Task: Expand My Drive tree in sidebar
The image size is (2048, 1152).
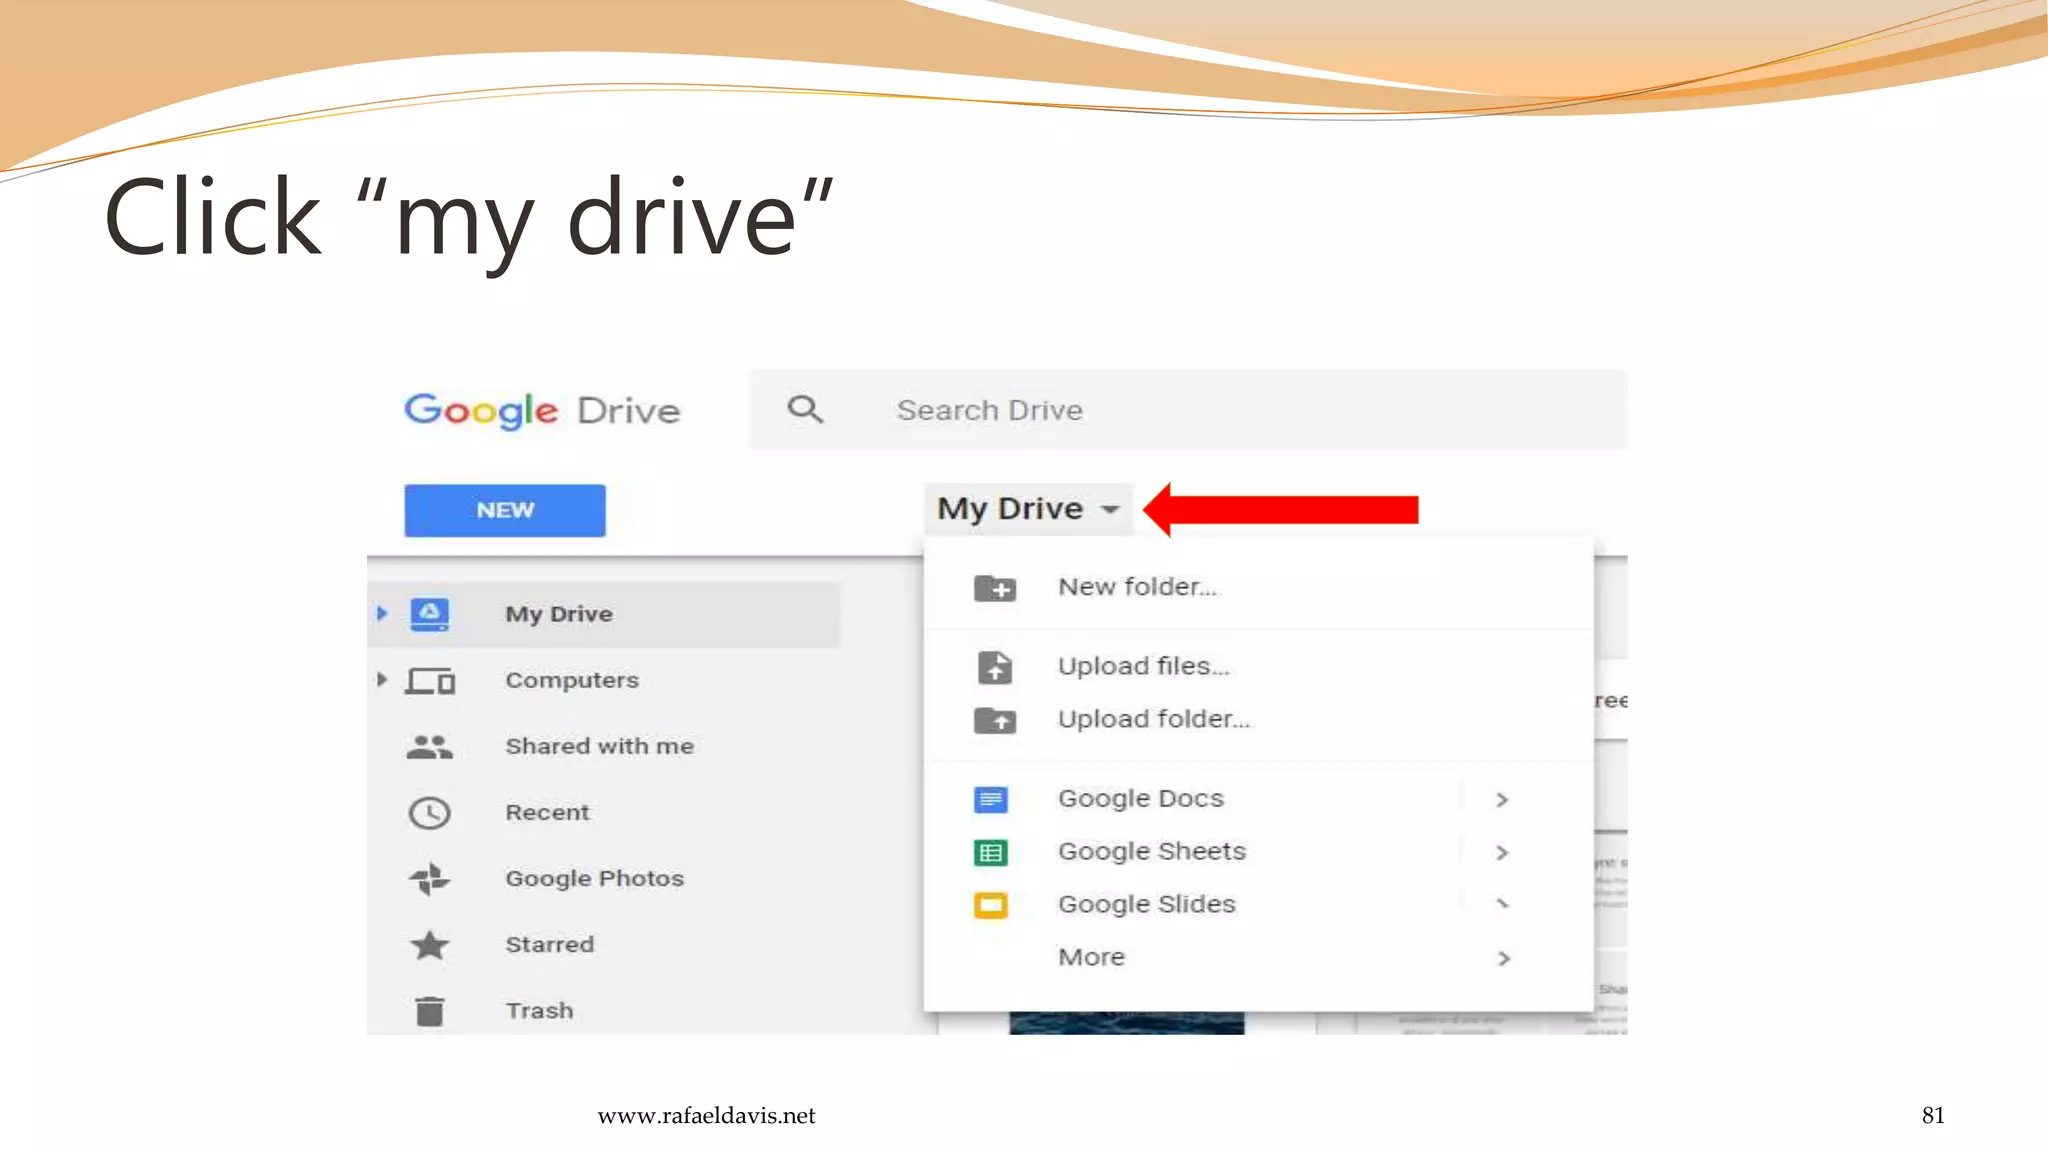Action: click(382, 613)
